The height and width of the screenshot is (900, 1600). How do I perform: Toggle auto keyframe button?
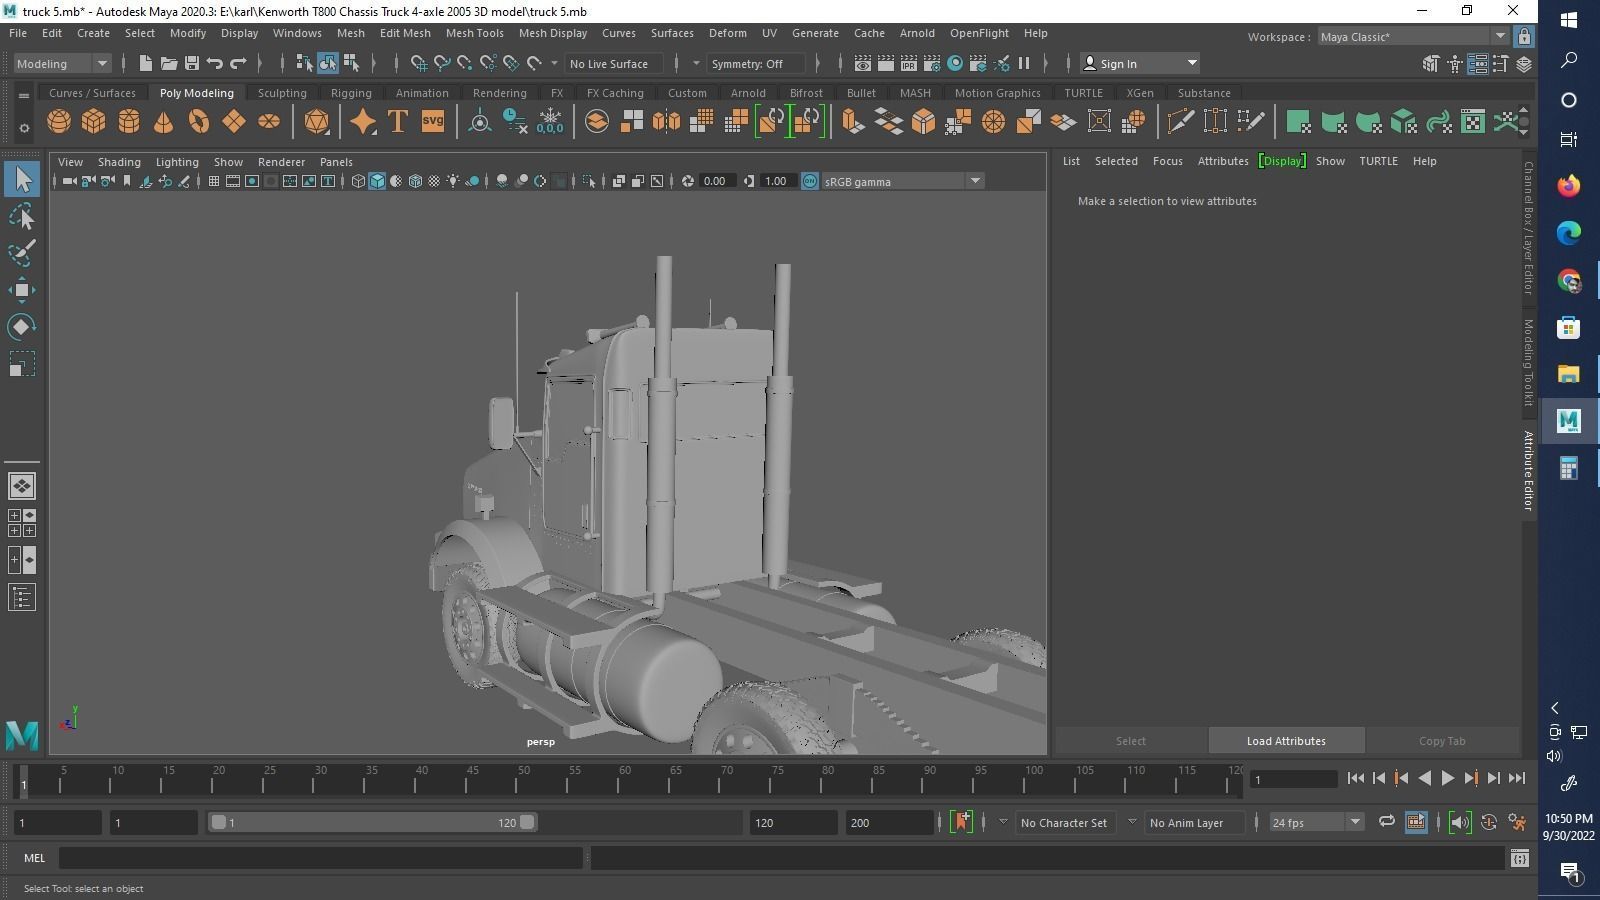pos(1489,823)
